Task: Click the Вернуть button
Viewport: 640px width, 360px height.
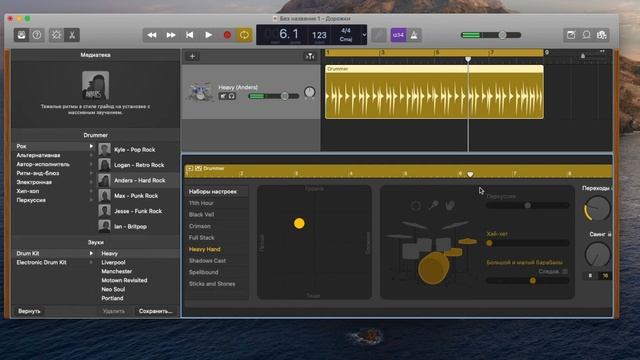Action: tap(29, 311)
